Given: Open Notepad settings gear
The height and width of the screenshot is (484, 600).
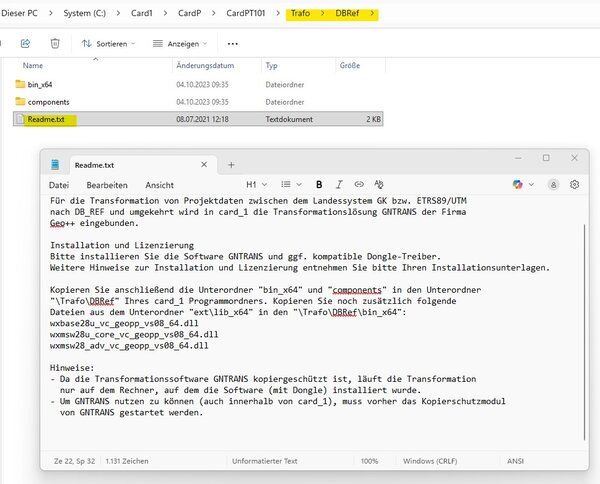Looking at the screenshot, I should point(574,185).
